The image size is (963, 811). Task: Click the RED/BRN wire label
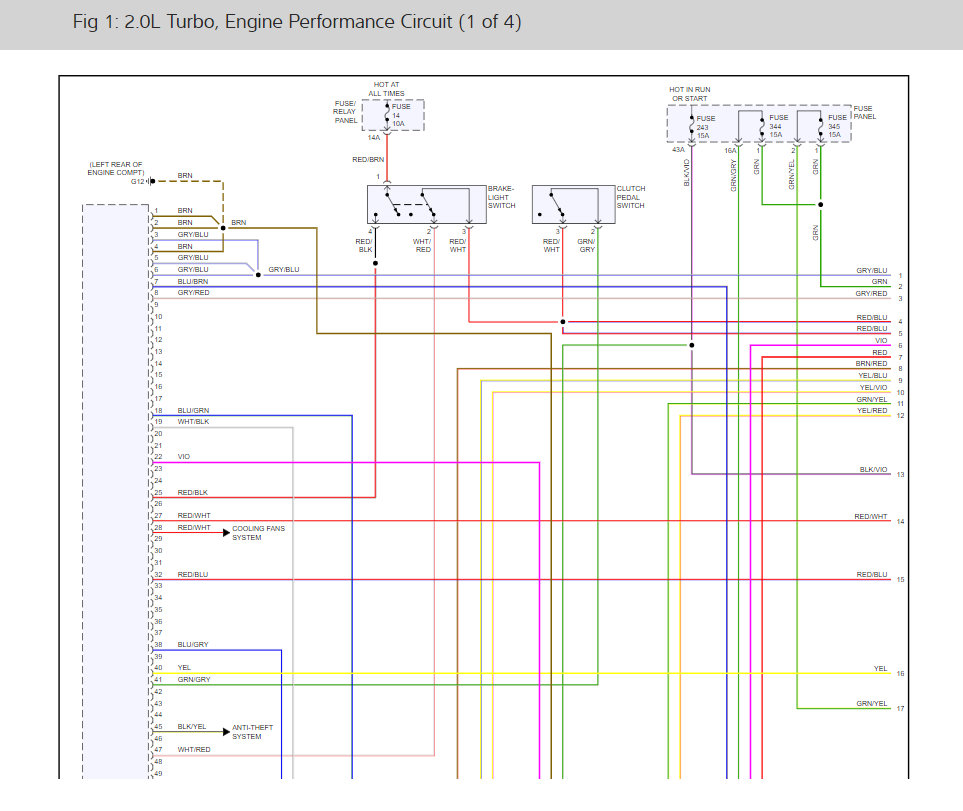tap(368, 160)
